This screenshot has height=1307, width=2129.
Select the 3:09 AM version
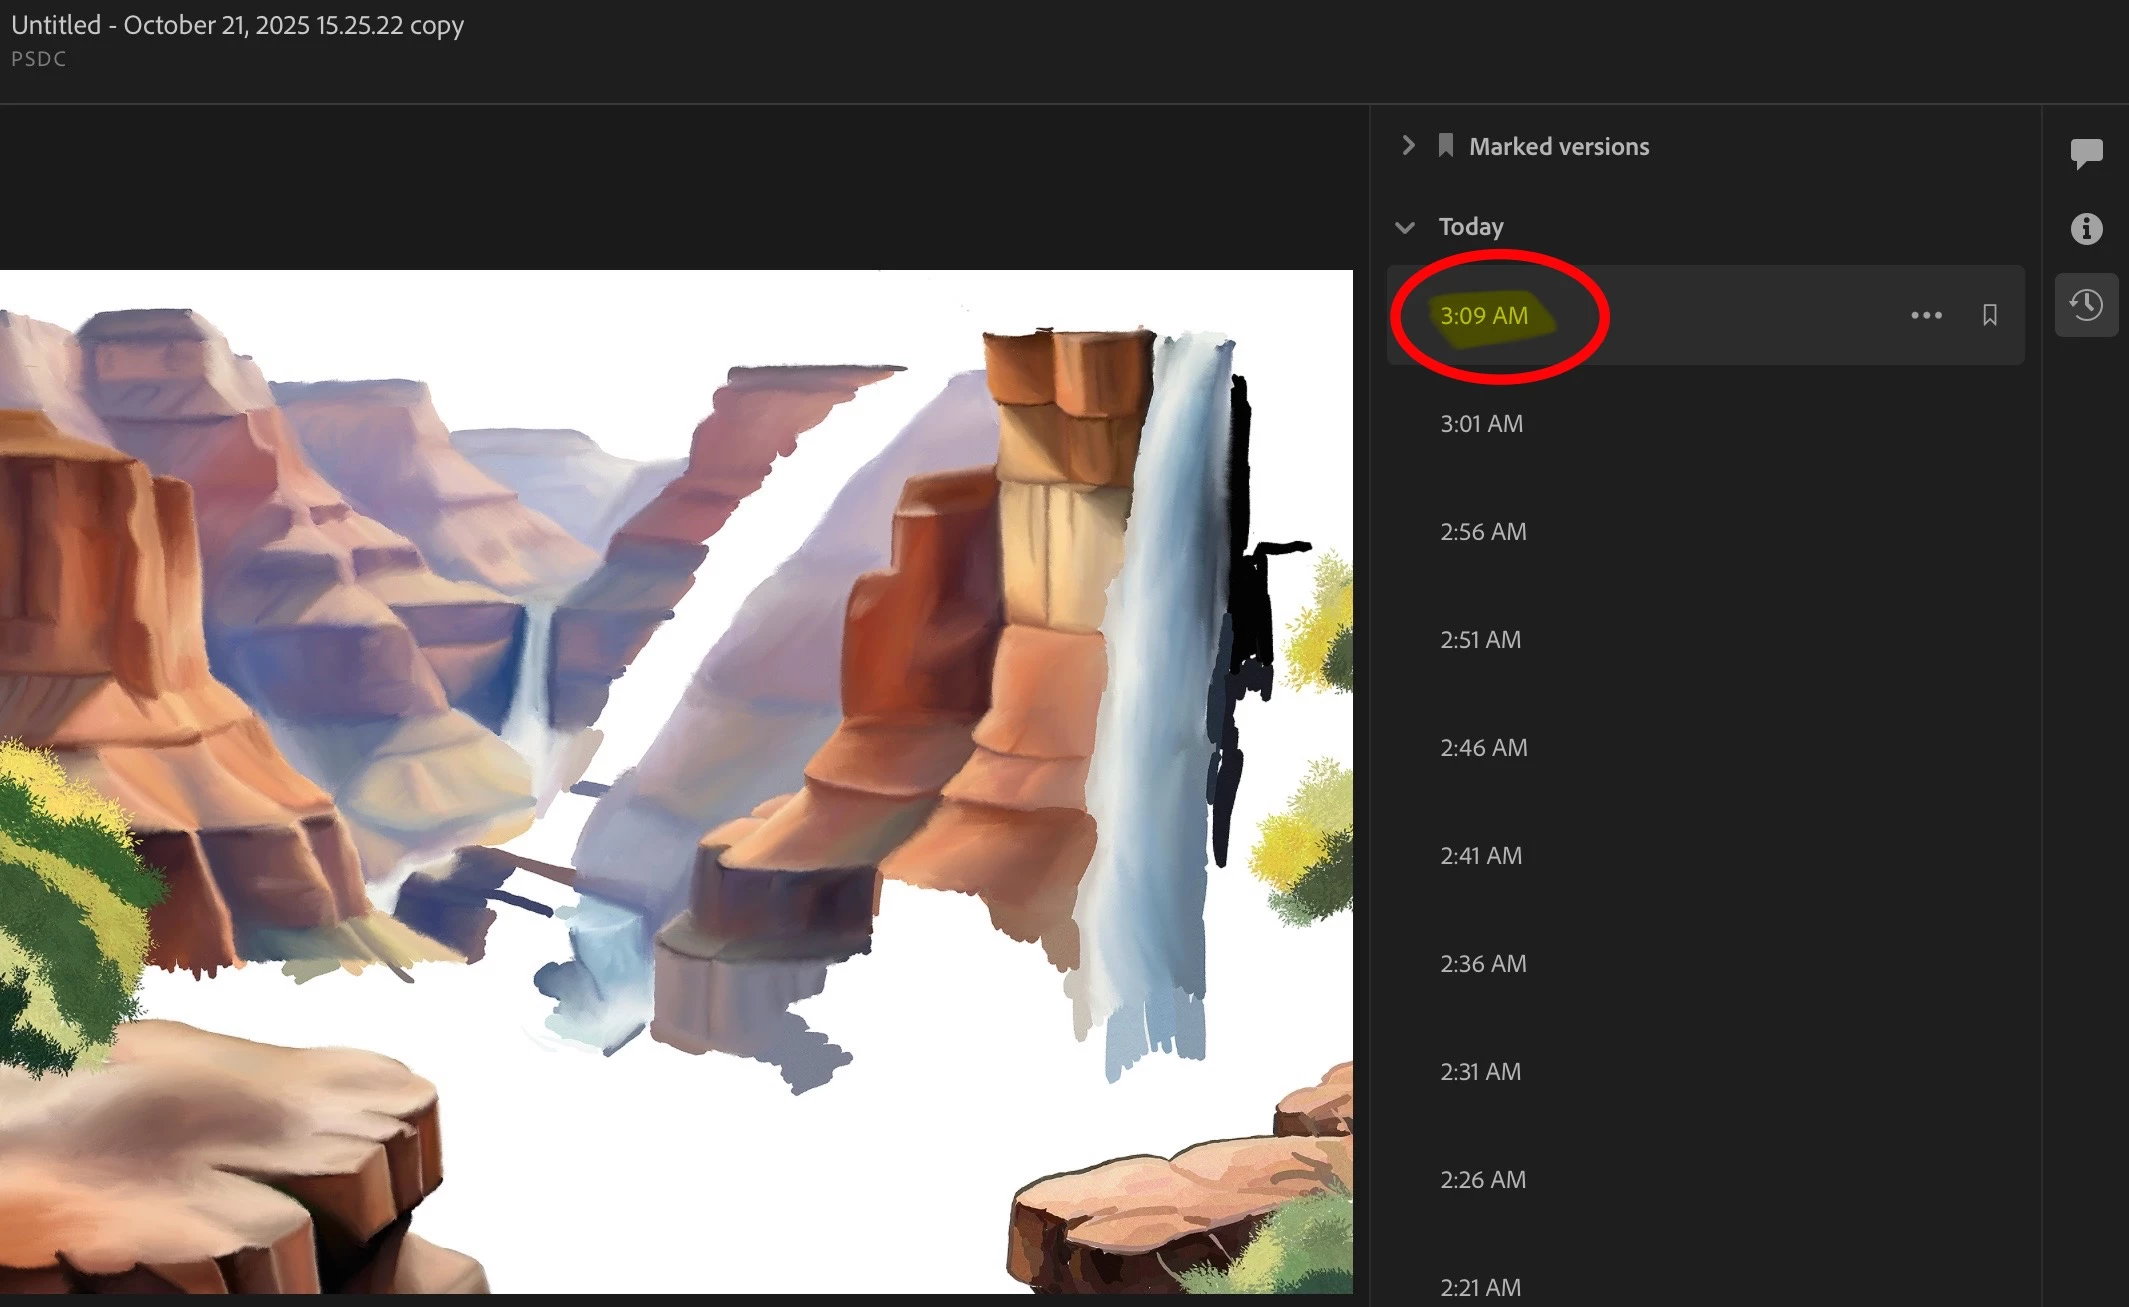(1484, 315)
